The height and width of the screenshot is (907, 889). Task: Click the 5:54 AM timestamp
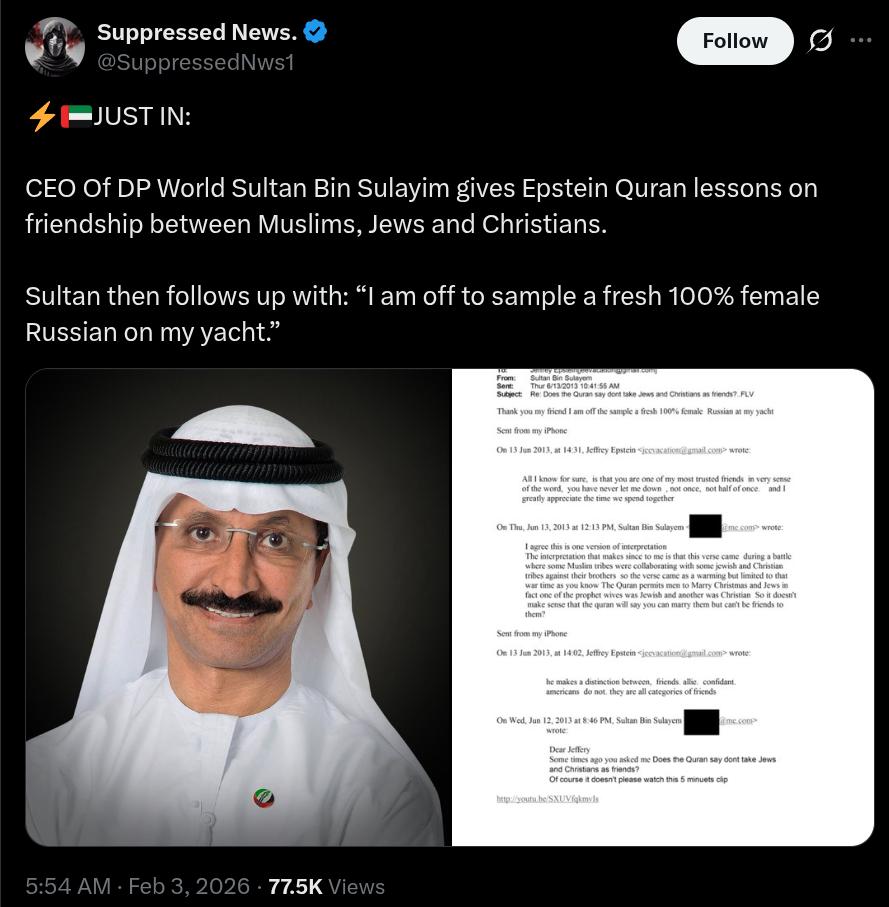[x=68, y=886]
